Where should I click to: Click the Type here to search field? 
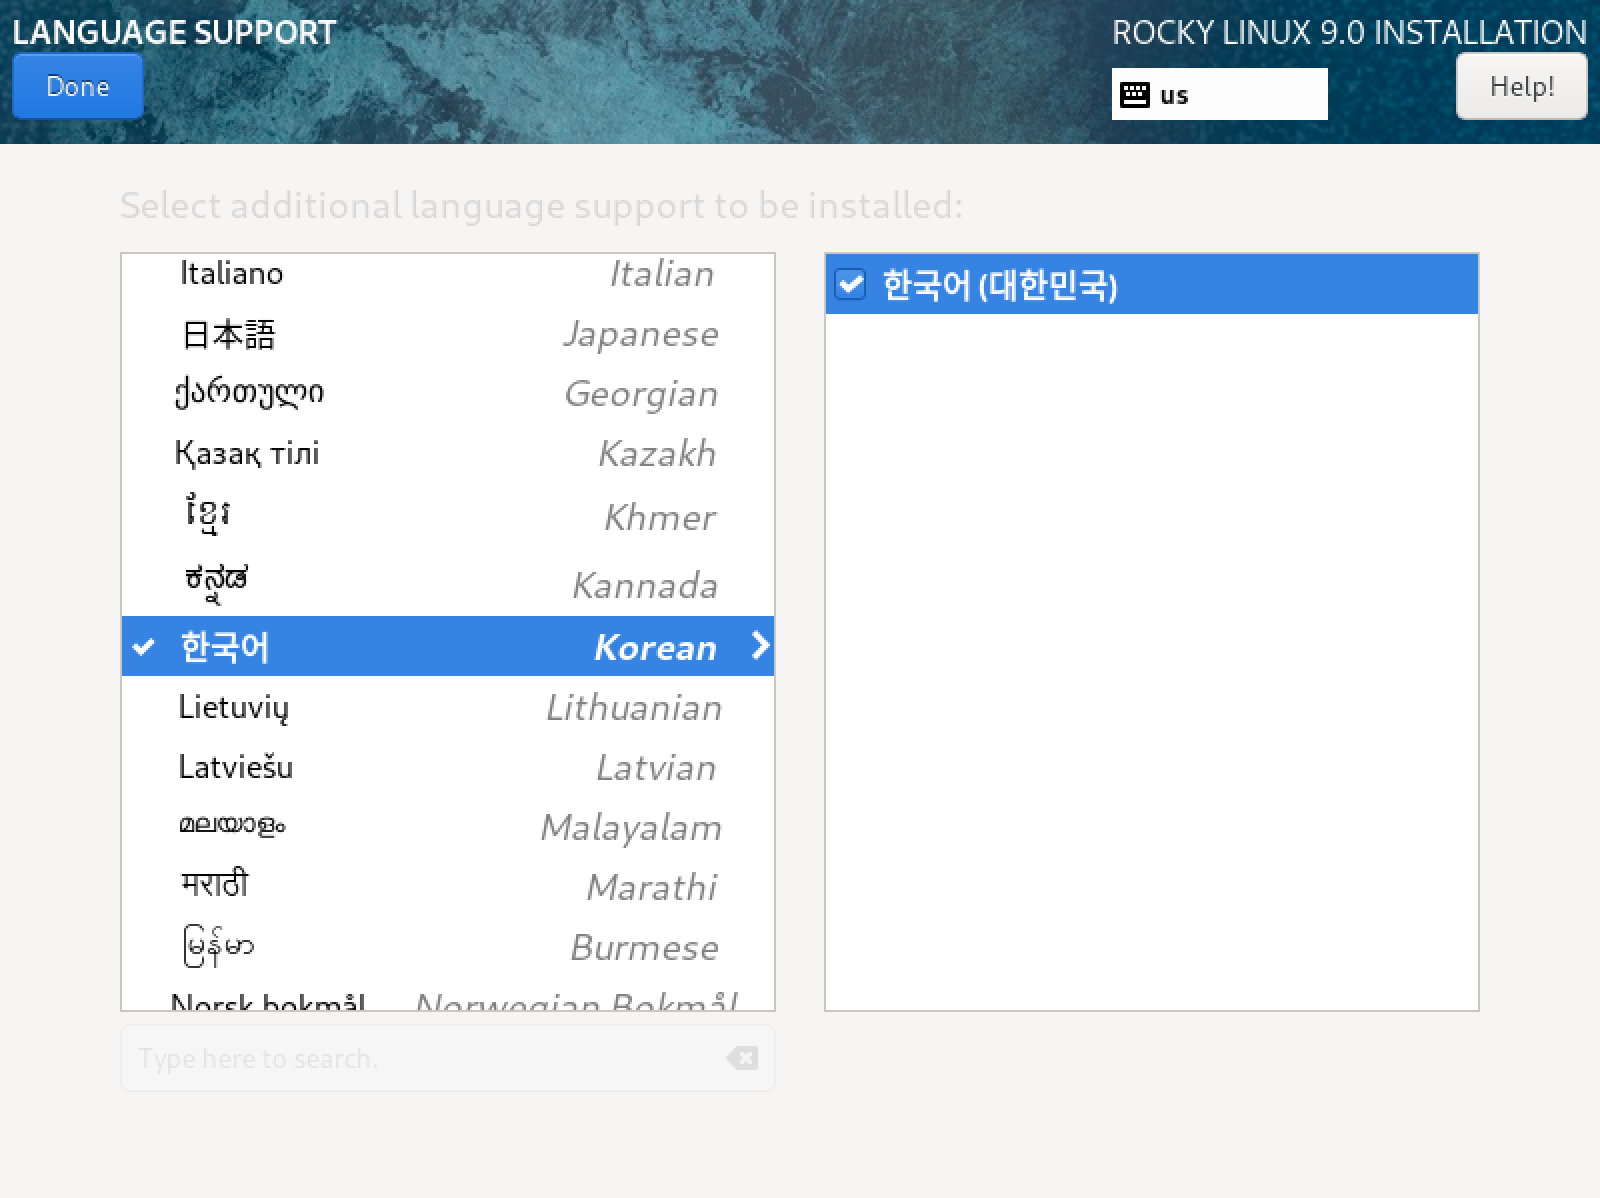pyautogui.click(x=447, y=1058)
